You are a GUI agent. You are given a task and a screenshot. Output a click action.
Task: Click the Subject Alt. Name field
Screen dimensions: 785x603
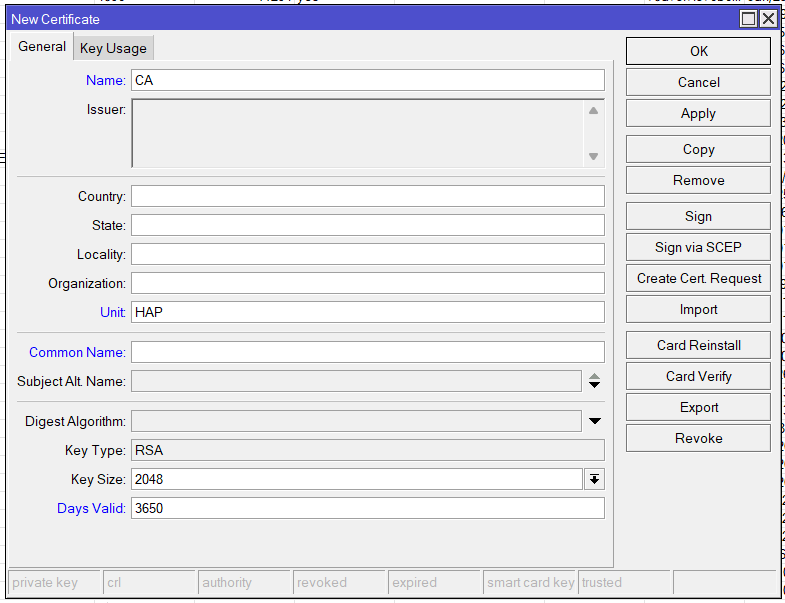pos(356,382)
